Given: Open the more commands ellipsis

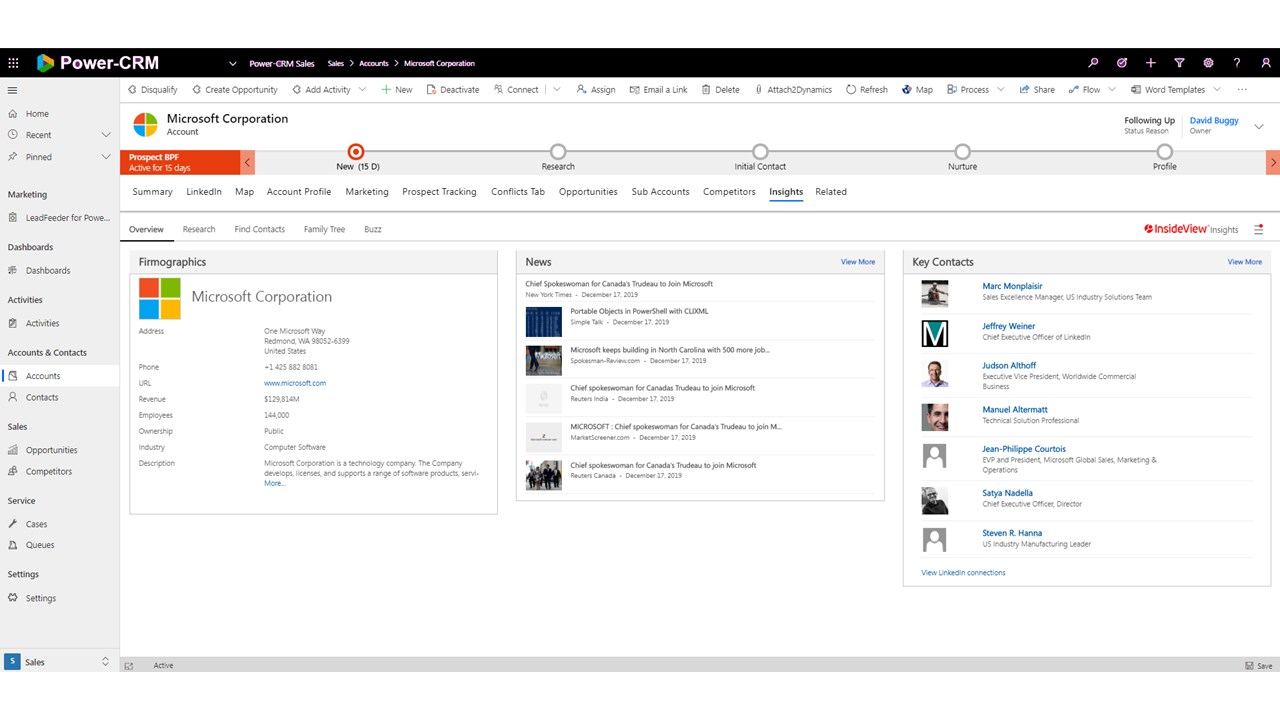Looking at the screenshot, I should 1242,90.
